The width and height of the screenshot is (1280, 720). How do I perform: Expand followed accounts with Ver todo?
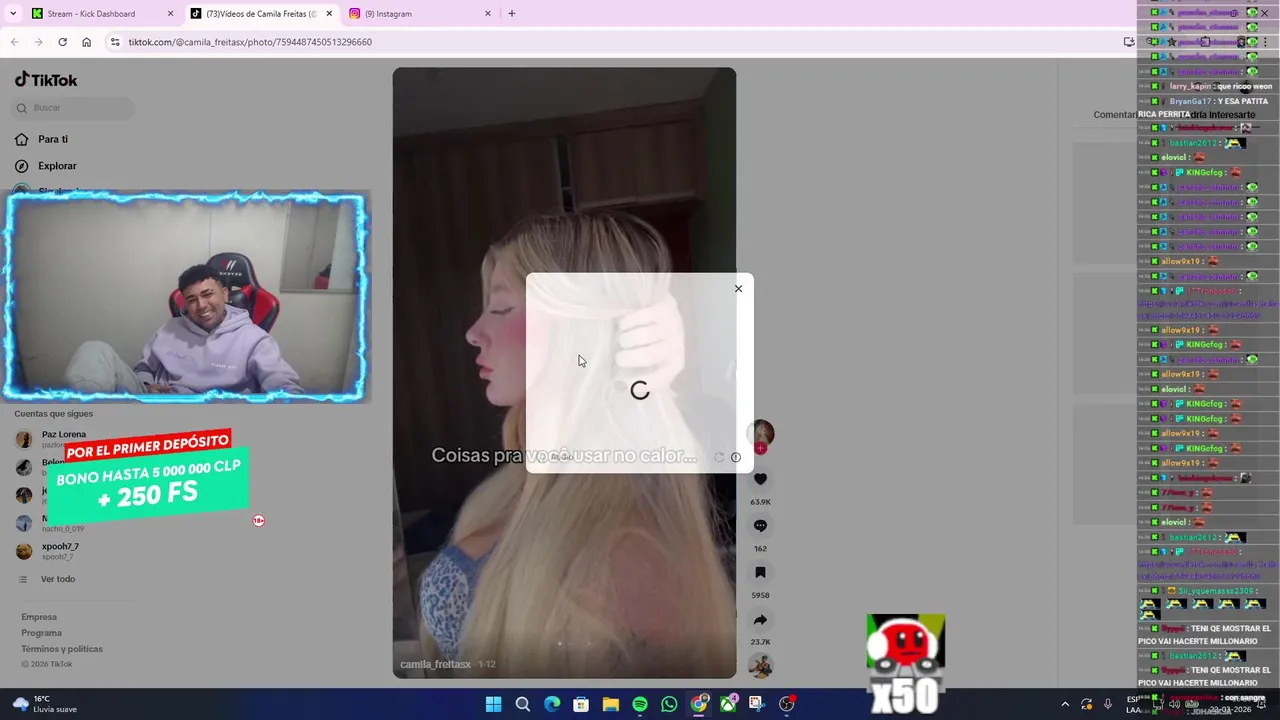(58, 579)
